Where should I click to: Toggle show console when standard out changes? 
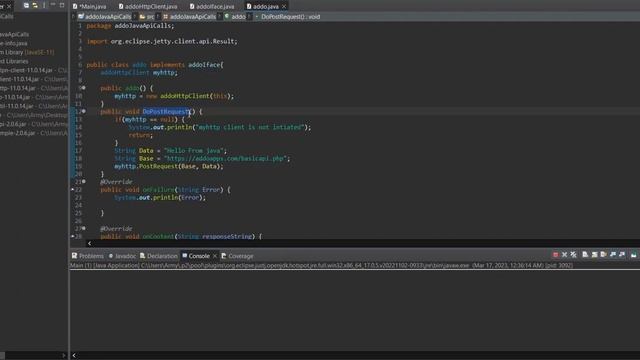coord(613,255)
